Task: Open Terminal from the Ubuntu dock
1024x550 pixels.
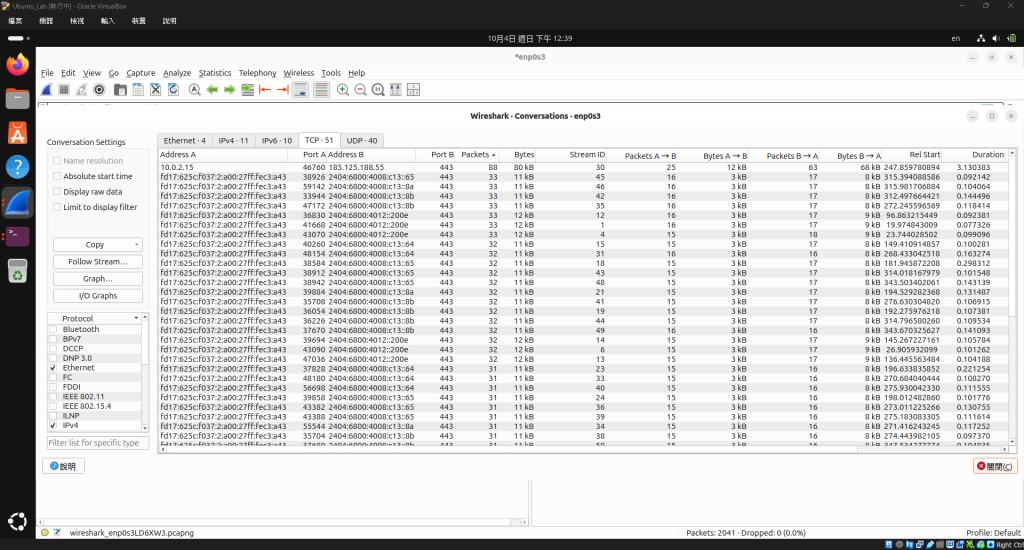Action: [18, 235]
